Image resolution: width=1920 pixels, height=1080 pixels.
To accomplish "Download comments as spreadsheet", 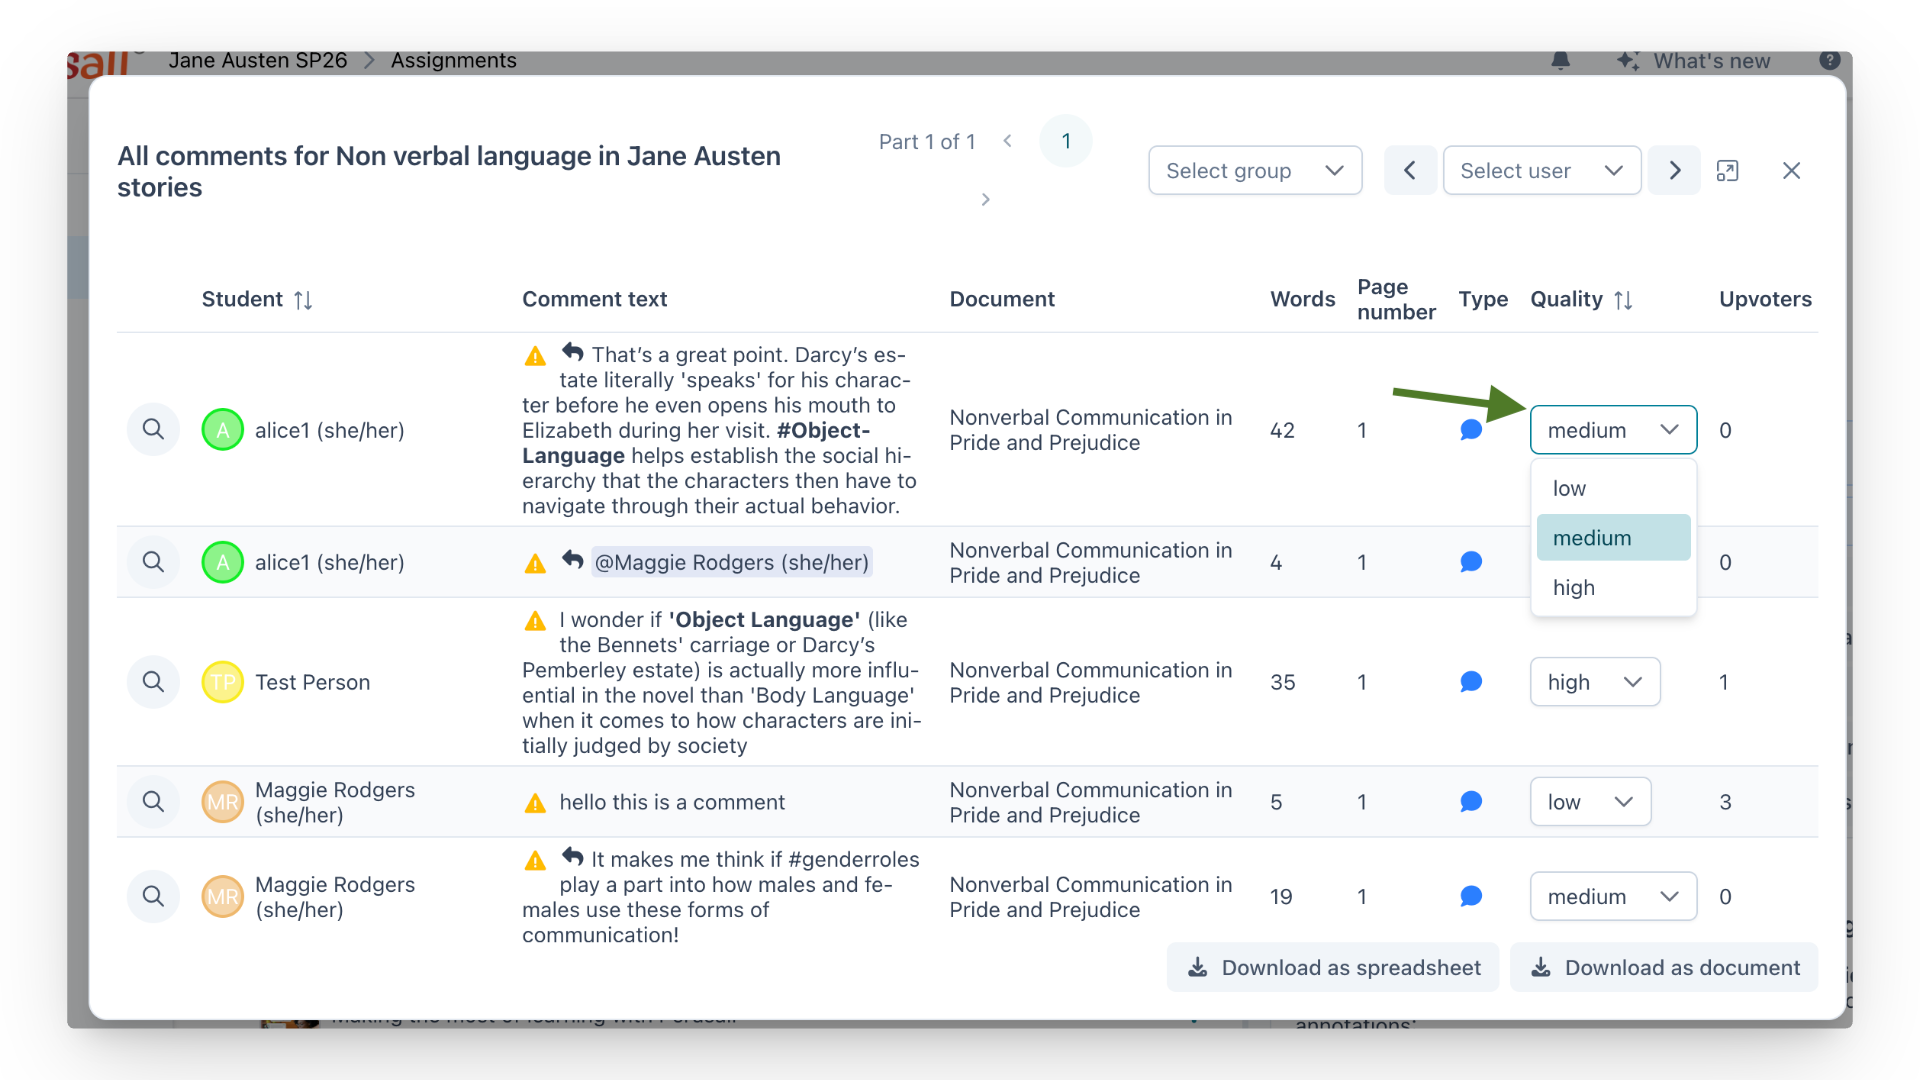I will tap(1333, 968).
